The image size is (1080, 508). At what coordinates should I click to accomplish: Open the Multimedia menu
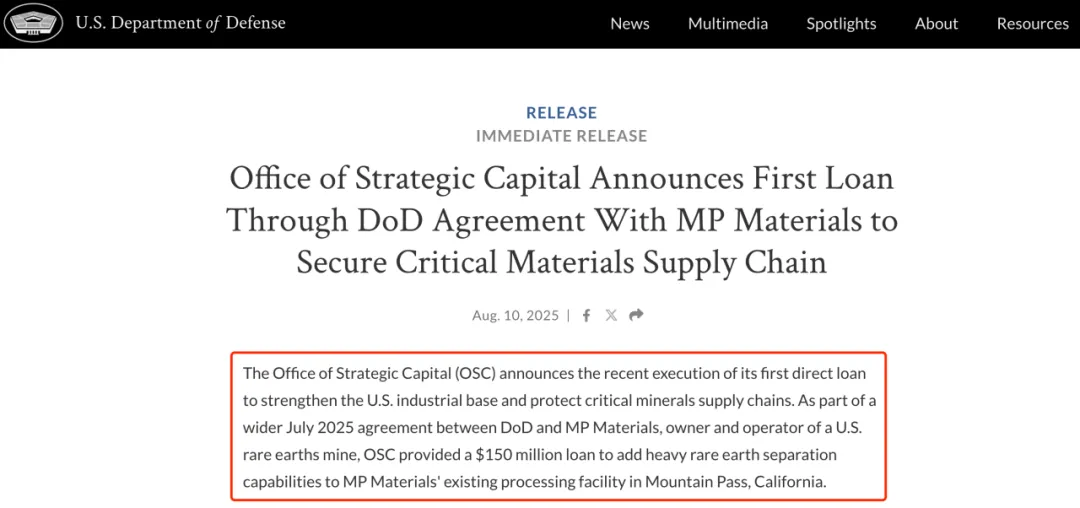(728, 24)
